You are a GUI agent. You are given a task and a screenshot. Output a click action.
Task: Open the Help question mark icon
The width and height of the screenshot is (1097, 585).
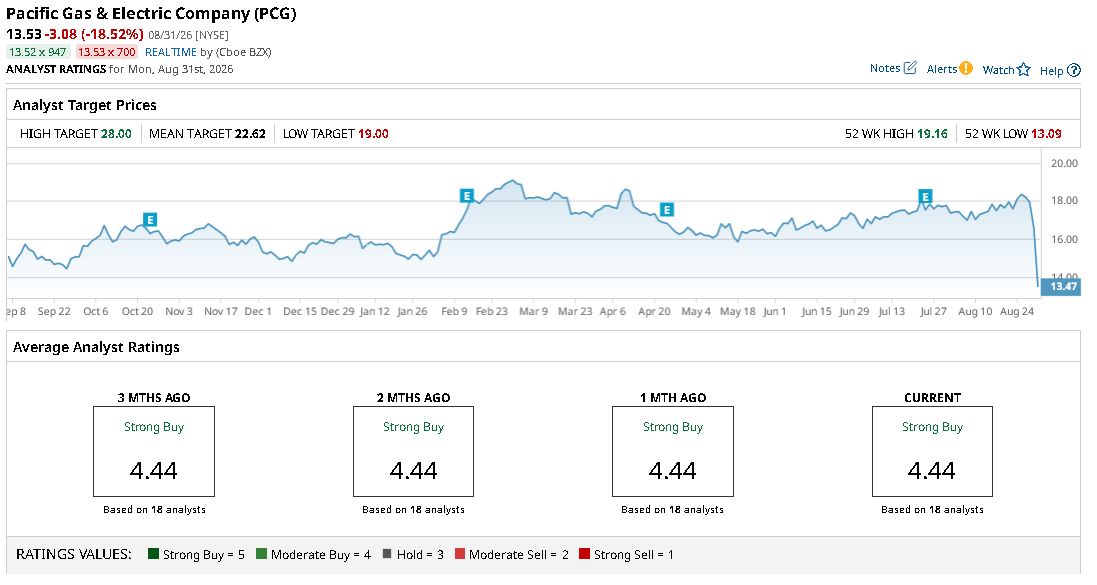pyautogui.click(x=1073, y=70)
